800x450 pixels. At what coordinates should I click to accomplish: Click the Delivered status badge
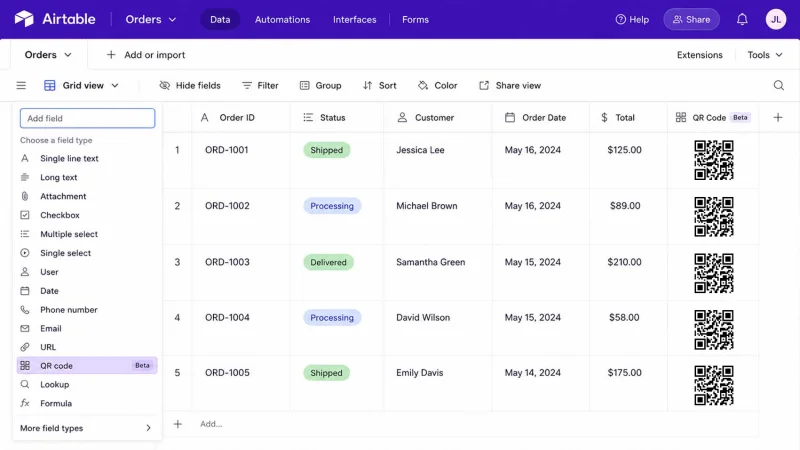328,262
